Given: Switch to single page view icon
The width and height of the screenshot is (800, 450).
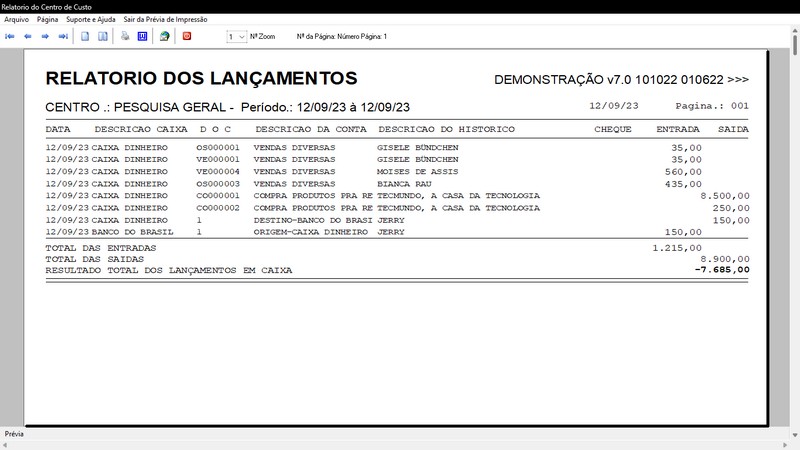Looking at the screenshot, I should pyautogui.click(x=85, y=36).
